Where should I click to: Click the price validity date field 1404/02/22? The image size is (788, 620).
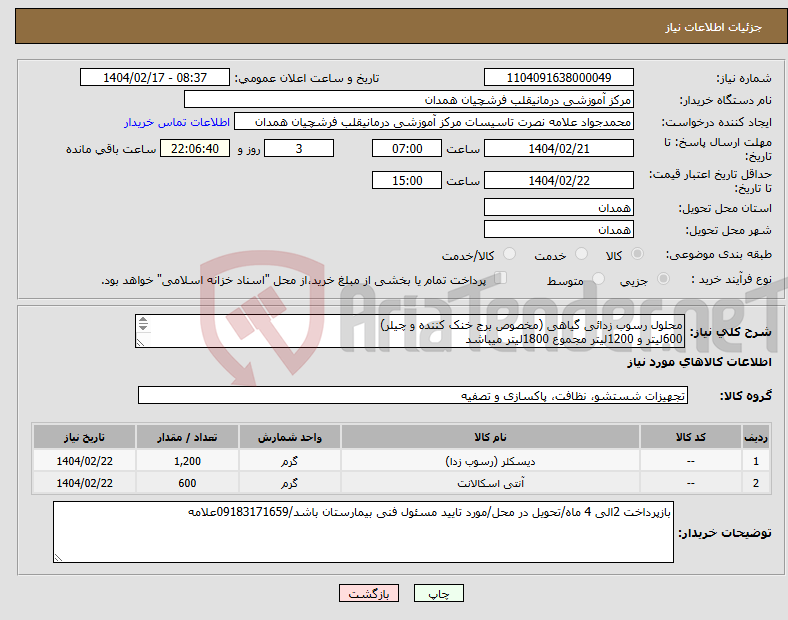click(558, 180)
